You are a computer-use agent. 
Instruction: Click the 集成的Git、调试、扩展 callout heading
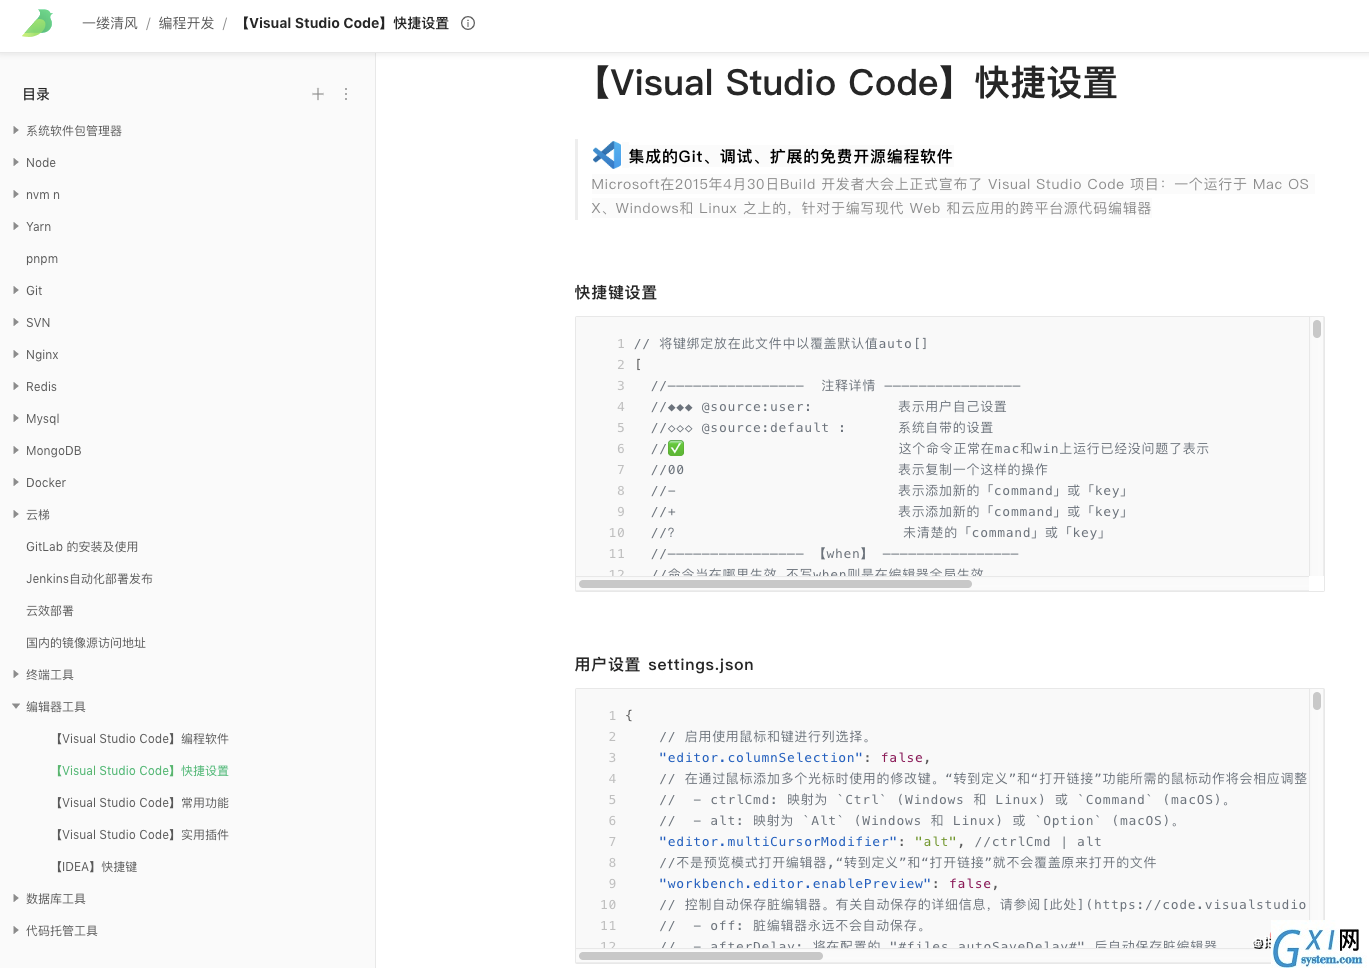[790, 156]
